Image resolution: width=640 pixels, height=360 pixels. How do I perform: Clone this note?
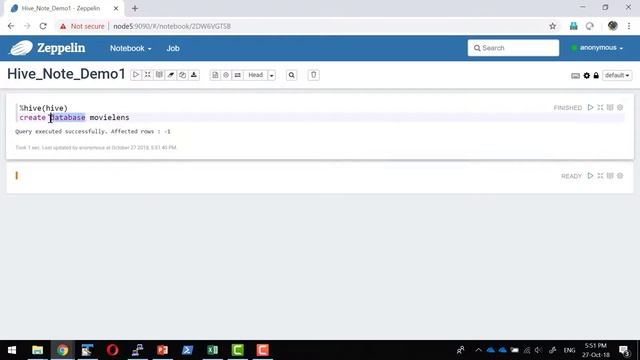182,75
